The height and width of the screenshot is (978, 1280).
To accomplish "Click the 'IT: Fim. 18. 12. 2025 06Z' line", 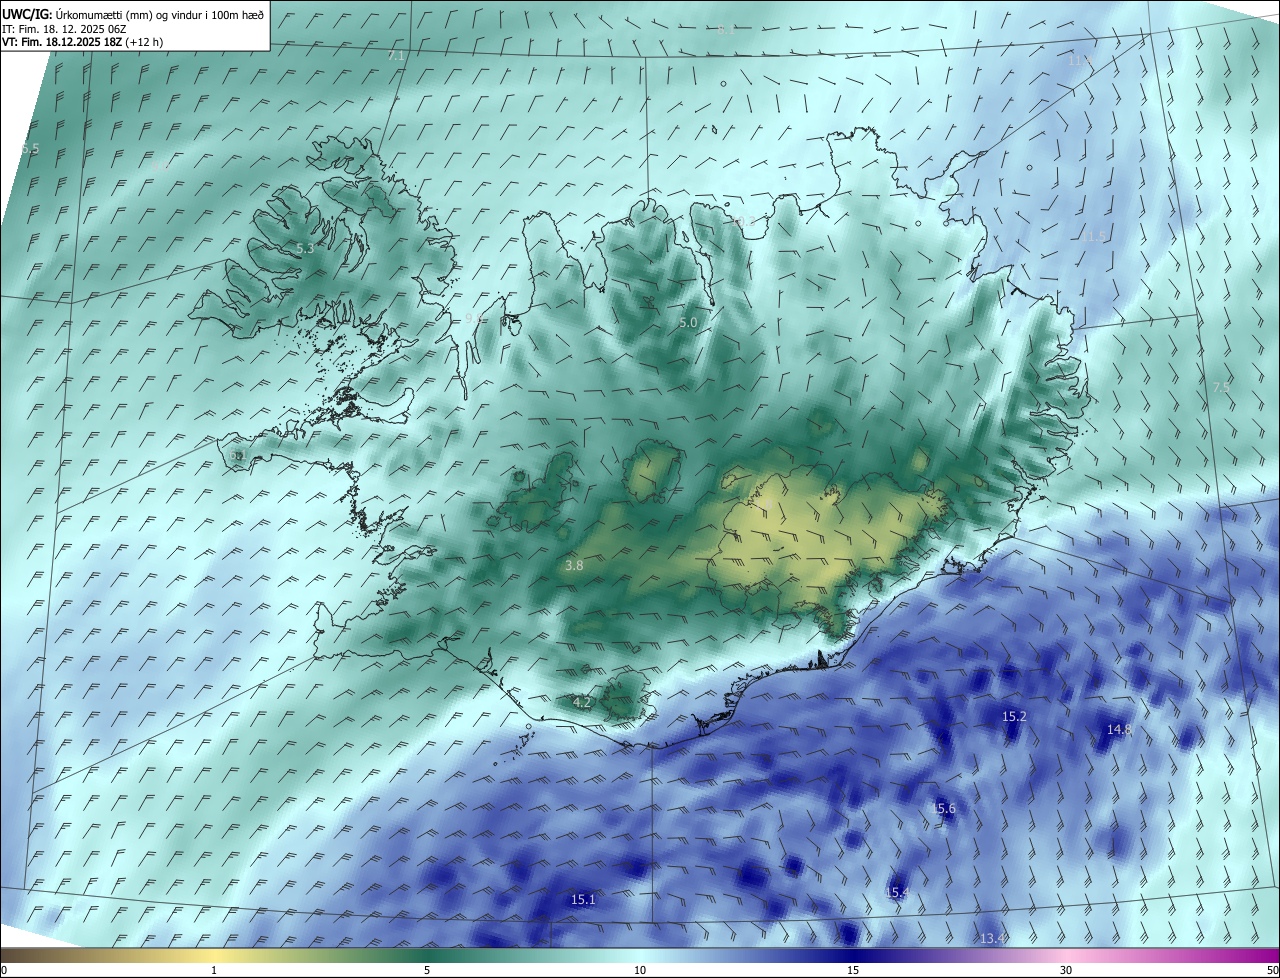I will click(x=64, y=29).
